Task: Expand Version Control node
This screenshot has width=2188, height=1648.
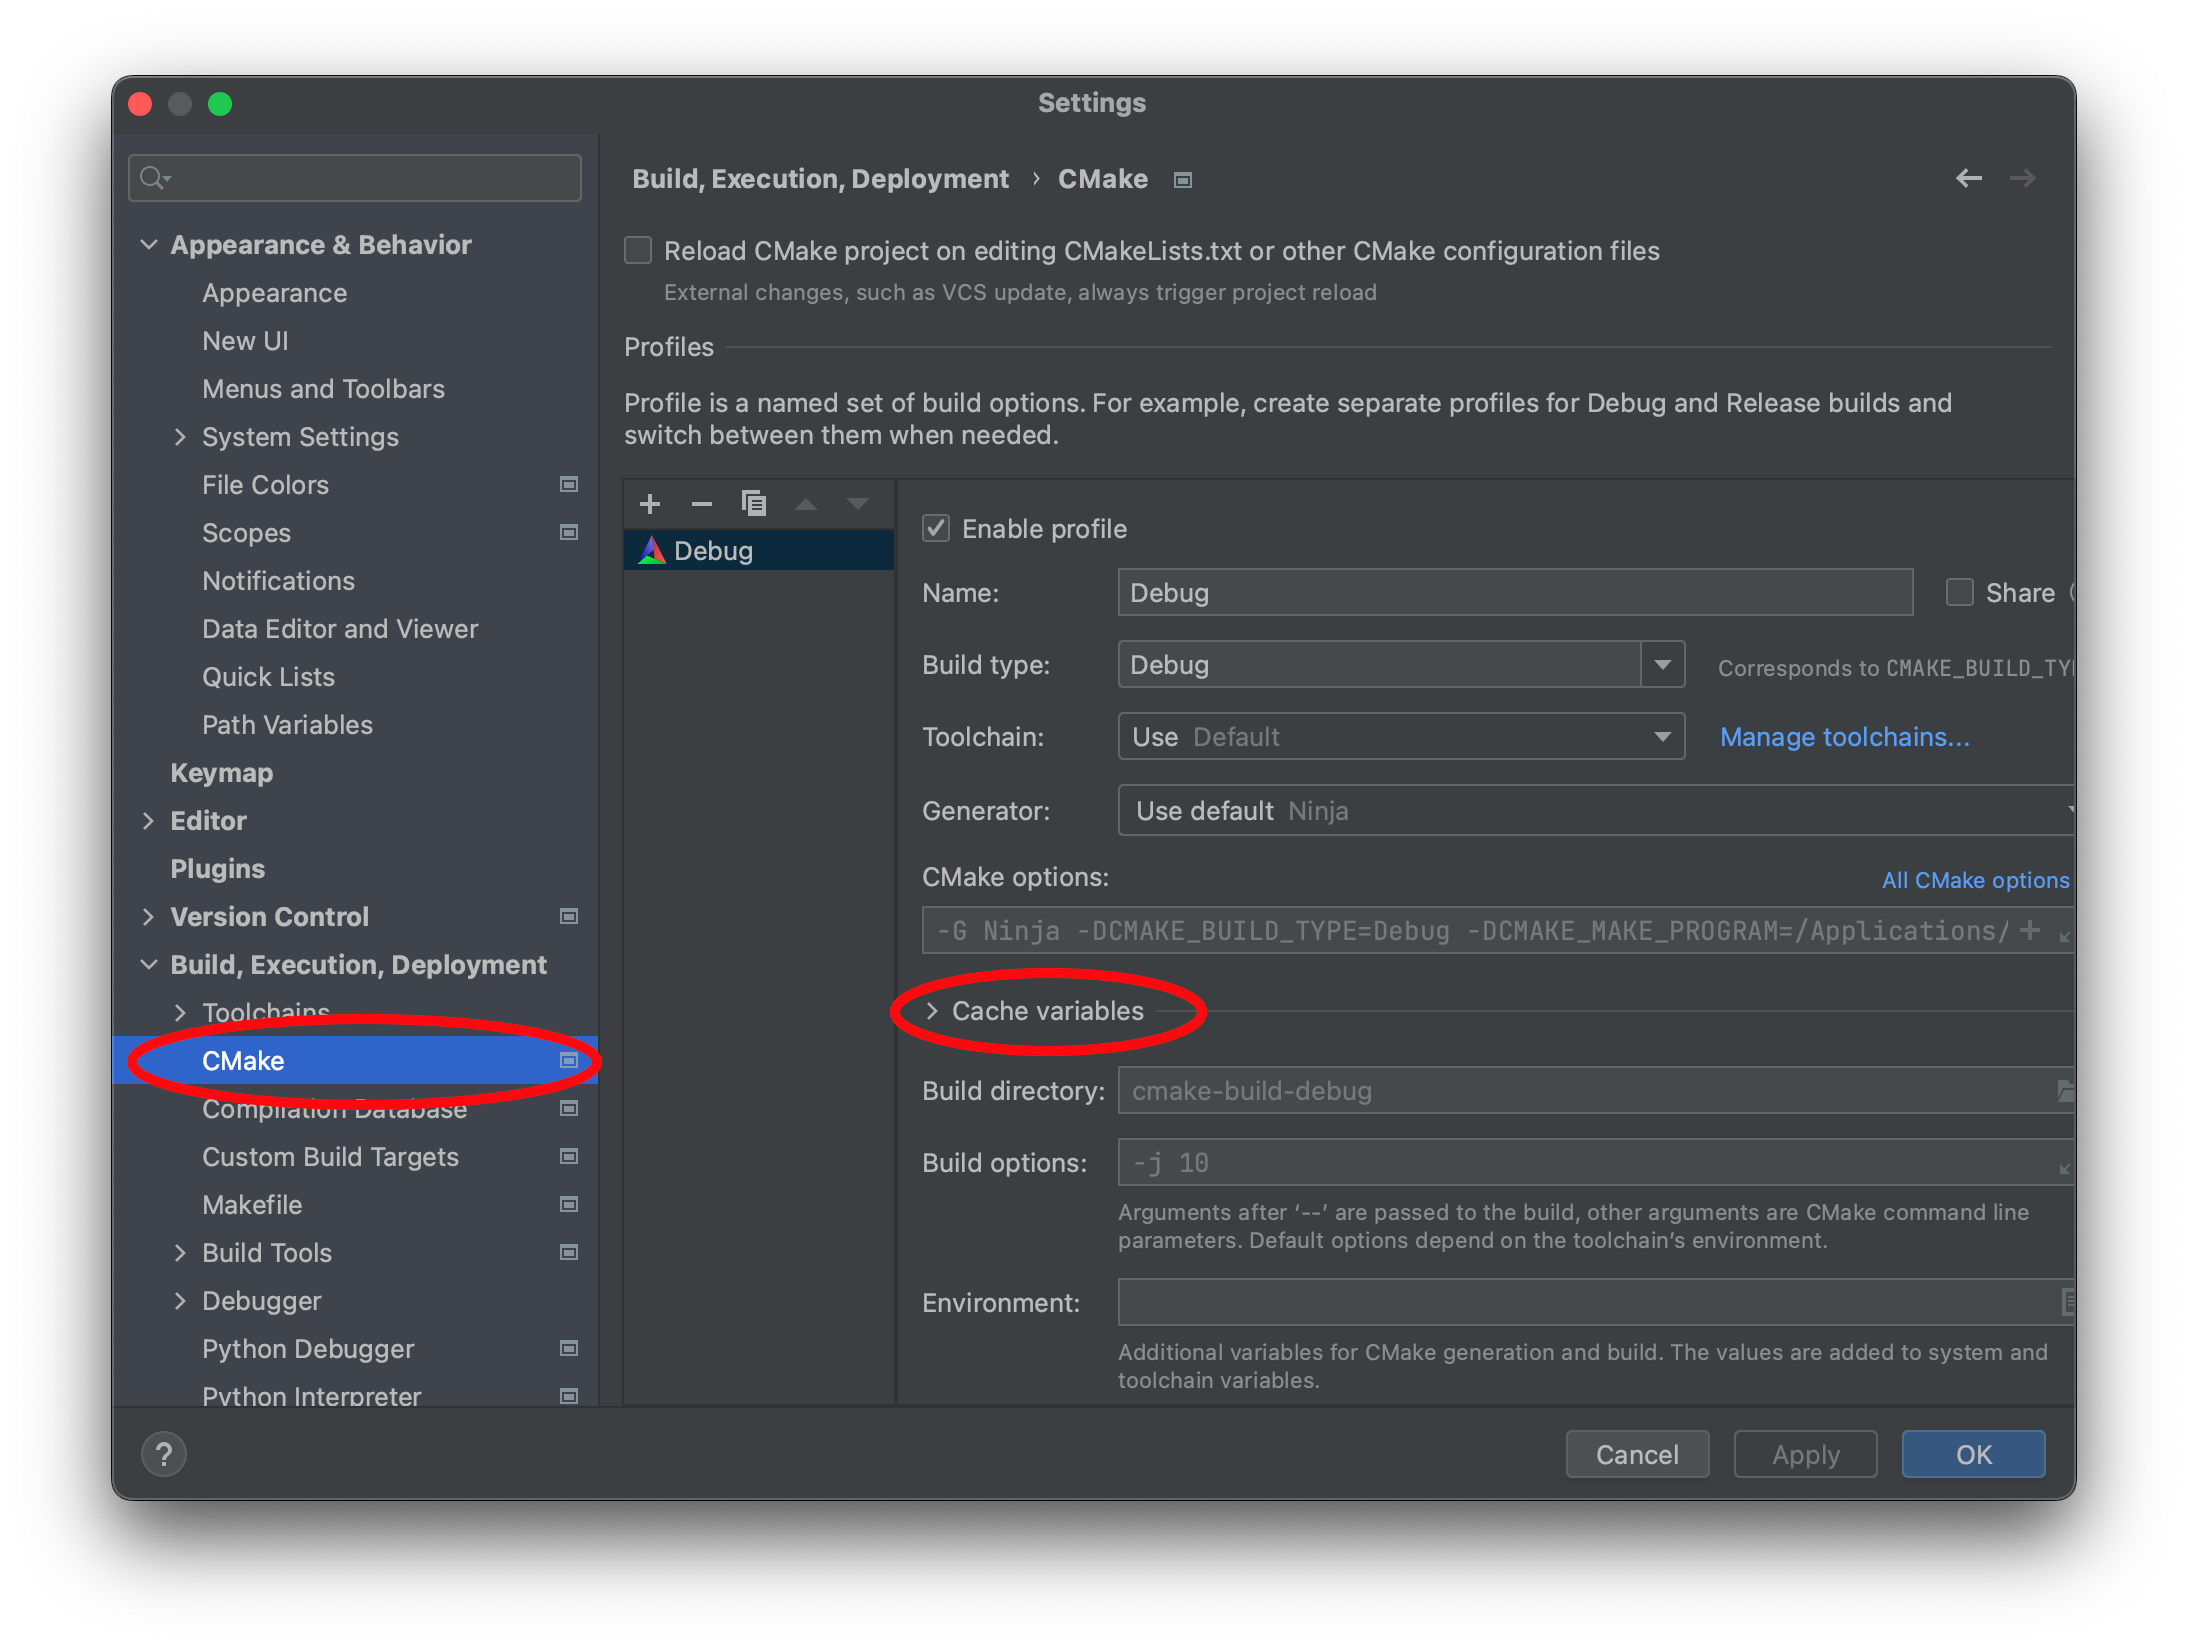Action: coord(149,917)
